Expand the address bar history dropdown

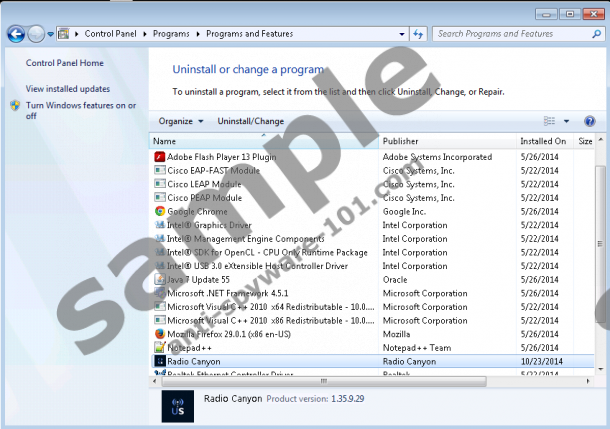pyautogui.click(x=400, y=34)
